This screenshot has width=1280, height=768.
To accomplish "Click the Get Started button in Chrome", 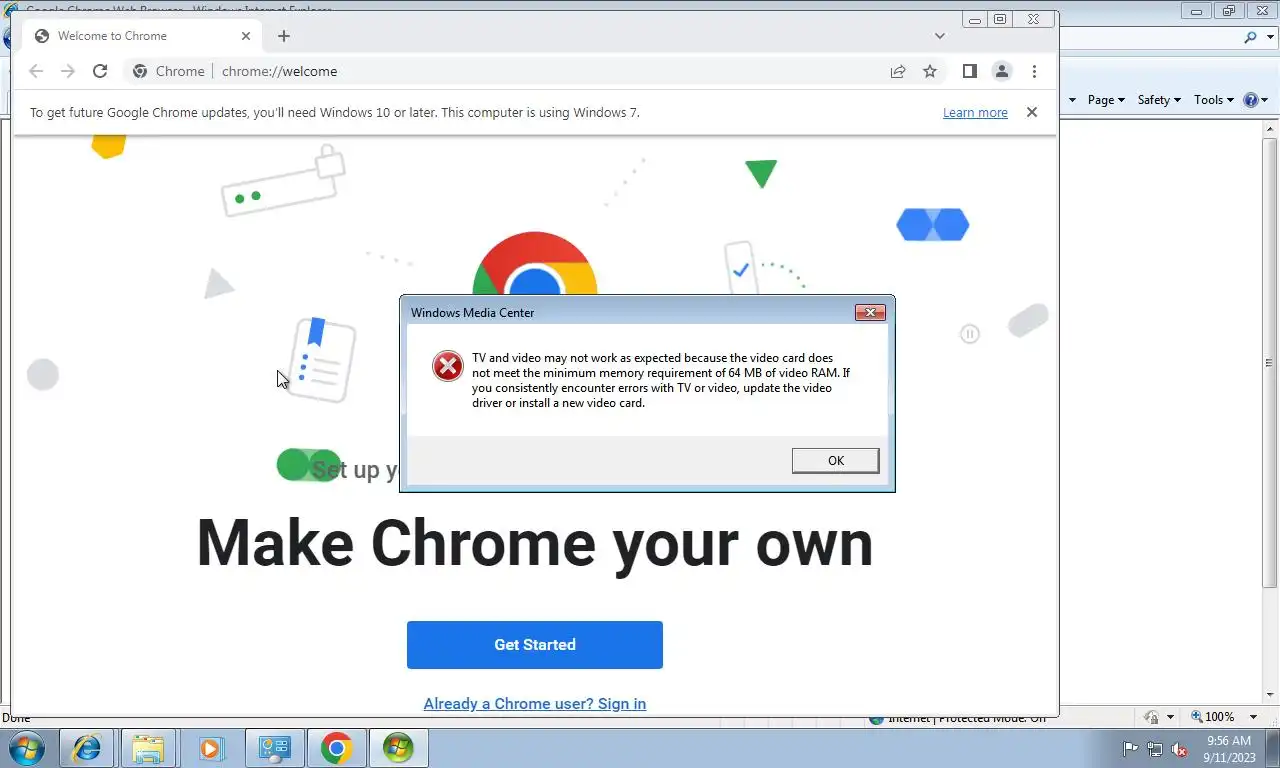I will (x=534, y=645).
